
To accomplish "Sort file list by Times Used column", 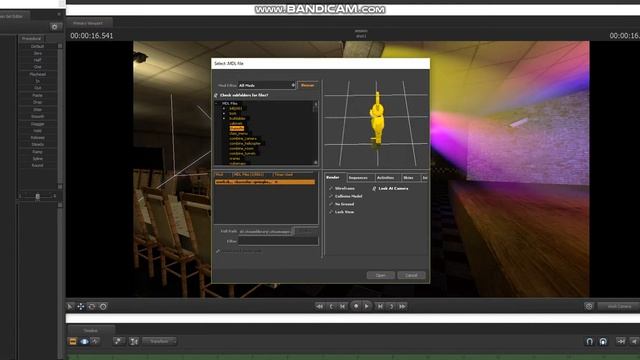I will click(x=283, y=175).
